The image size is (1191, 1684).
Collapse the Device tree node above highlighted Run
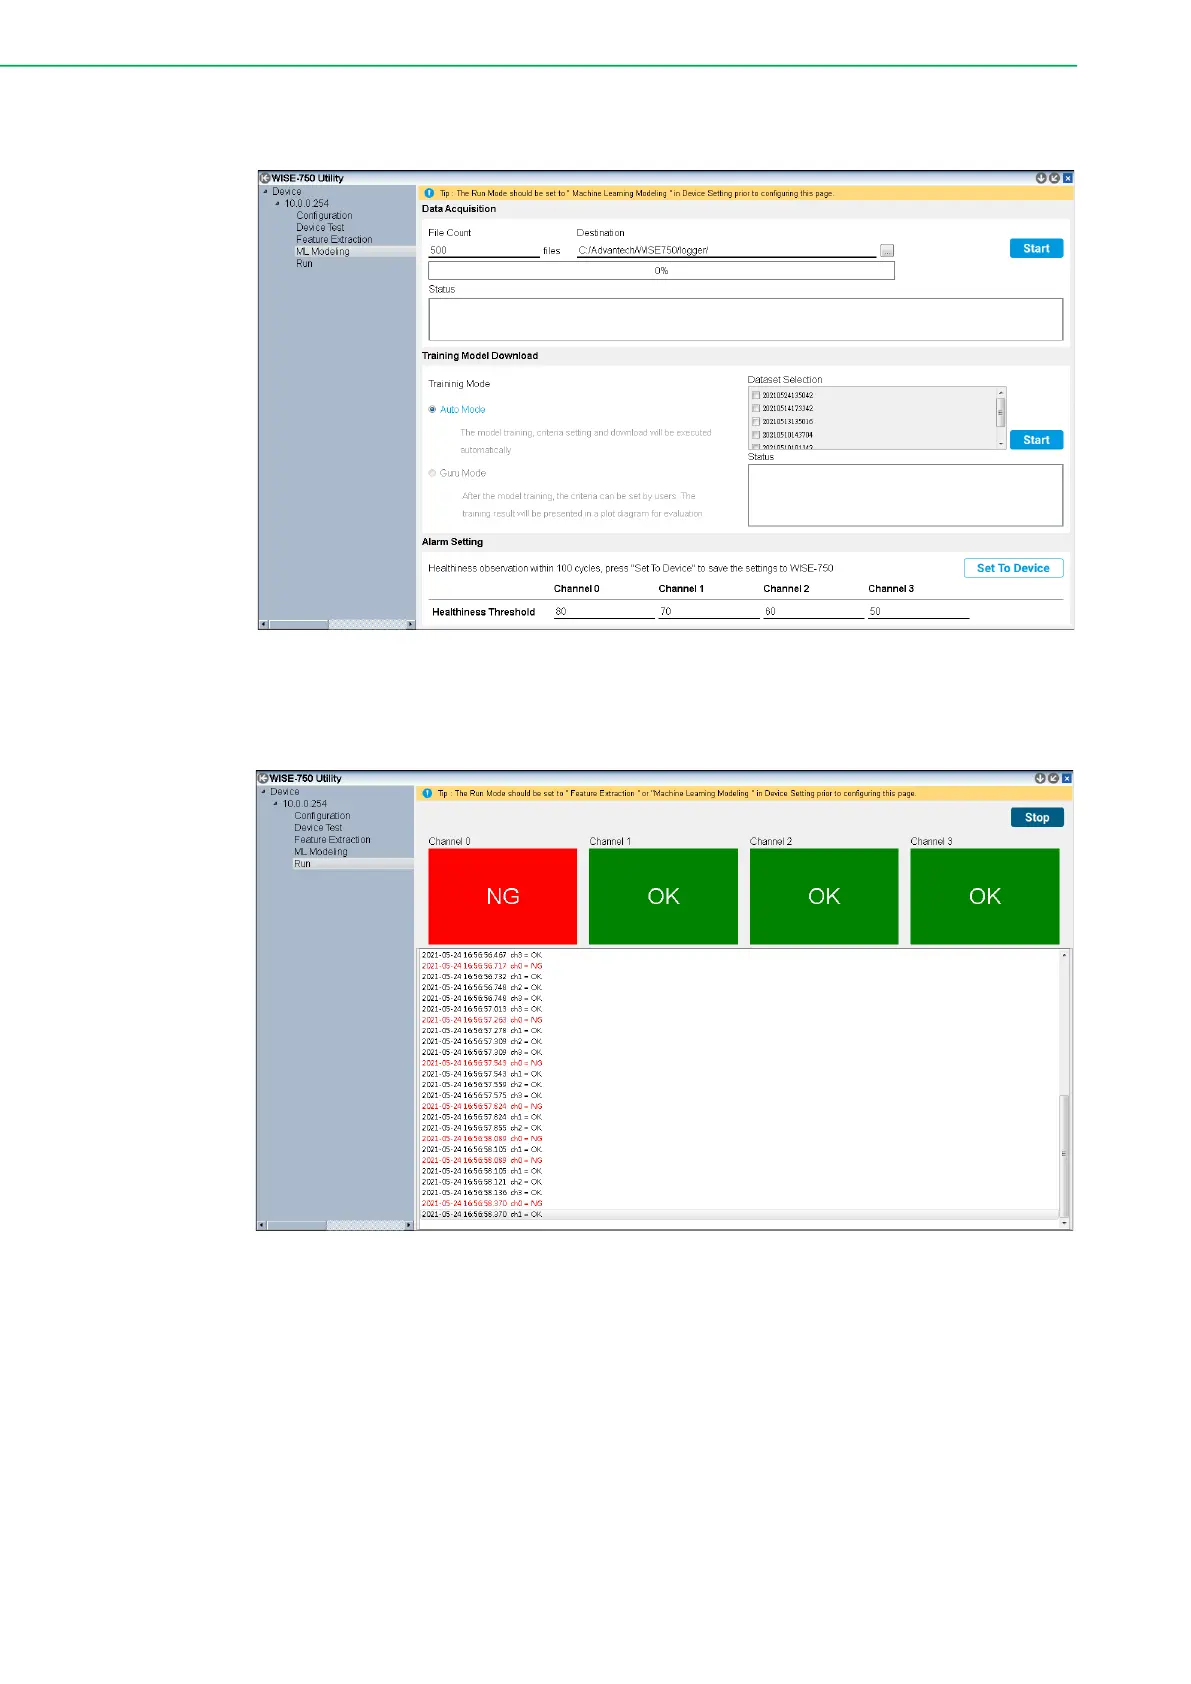tap(264, 792)
